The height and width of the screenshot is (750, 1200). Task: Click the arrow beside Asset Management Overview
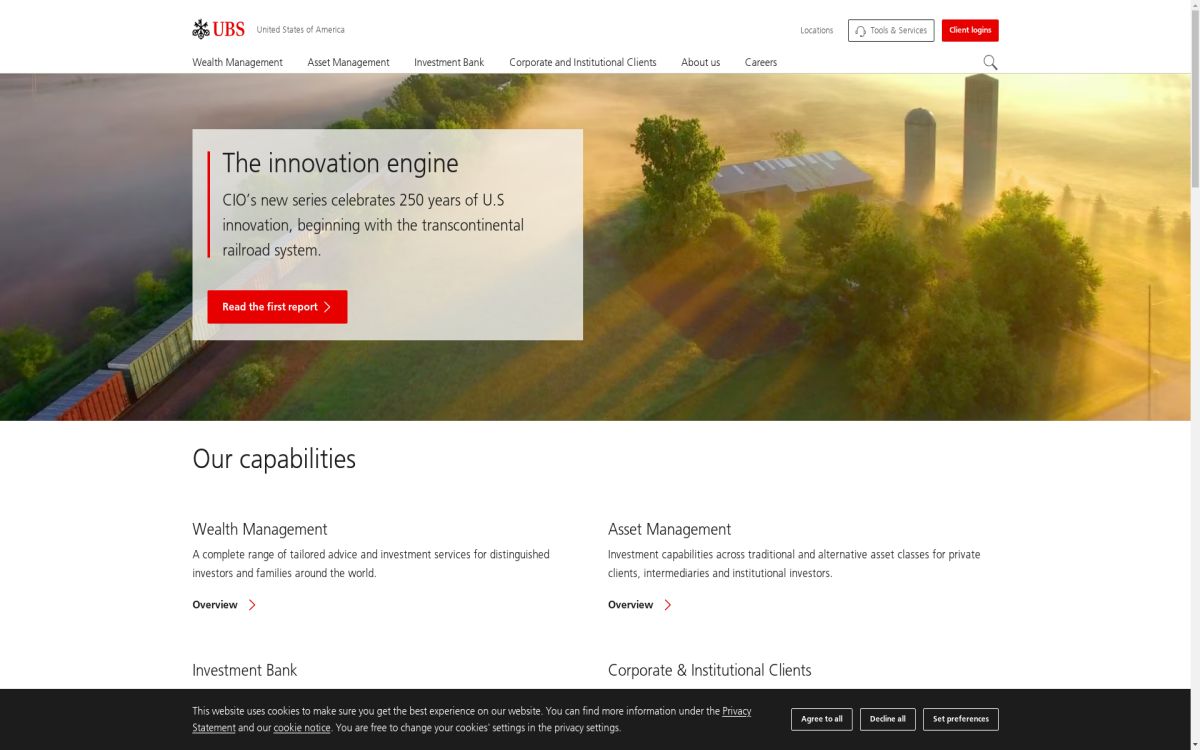click(x=668, y=604)
